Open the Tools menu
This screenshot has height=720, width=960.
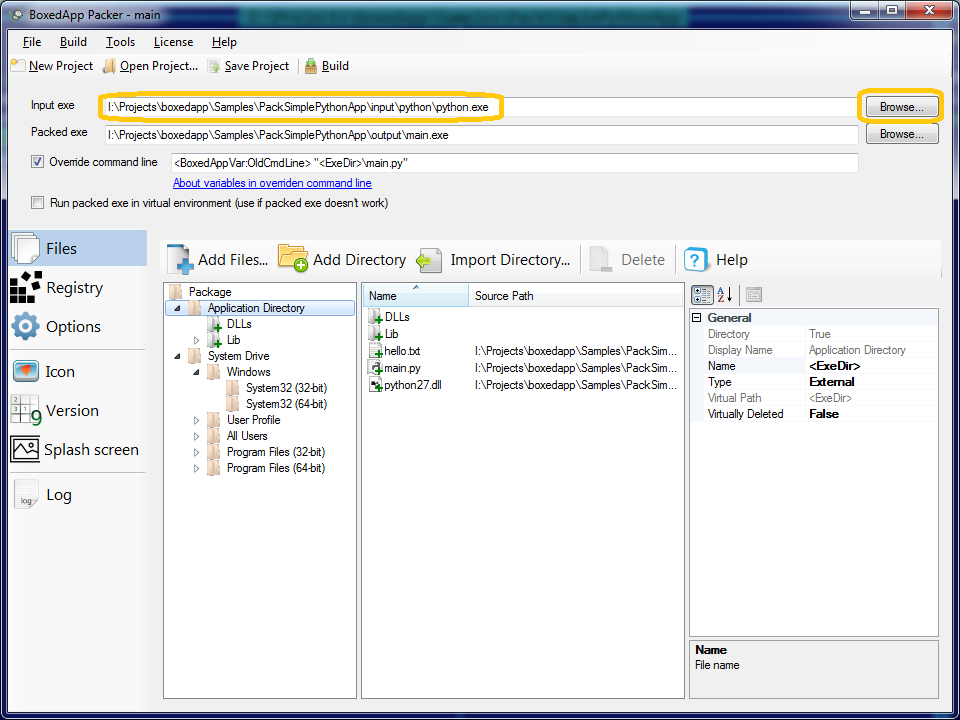(120, 42)
